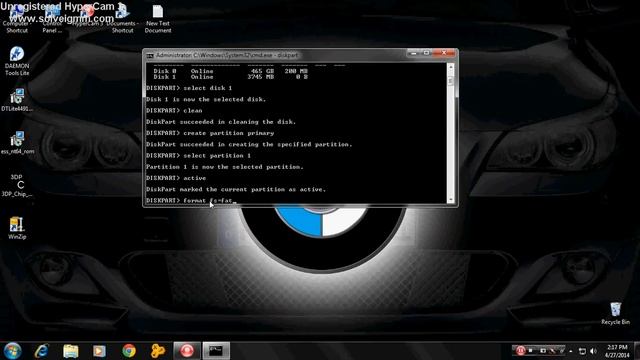Click 'Partition 1 is now the selected partition.'

[x=224, y=167]
